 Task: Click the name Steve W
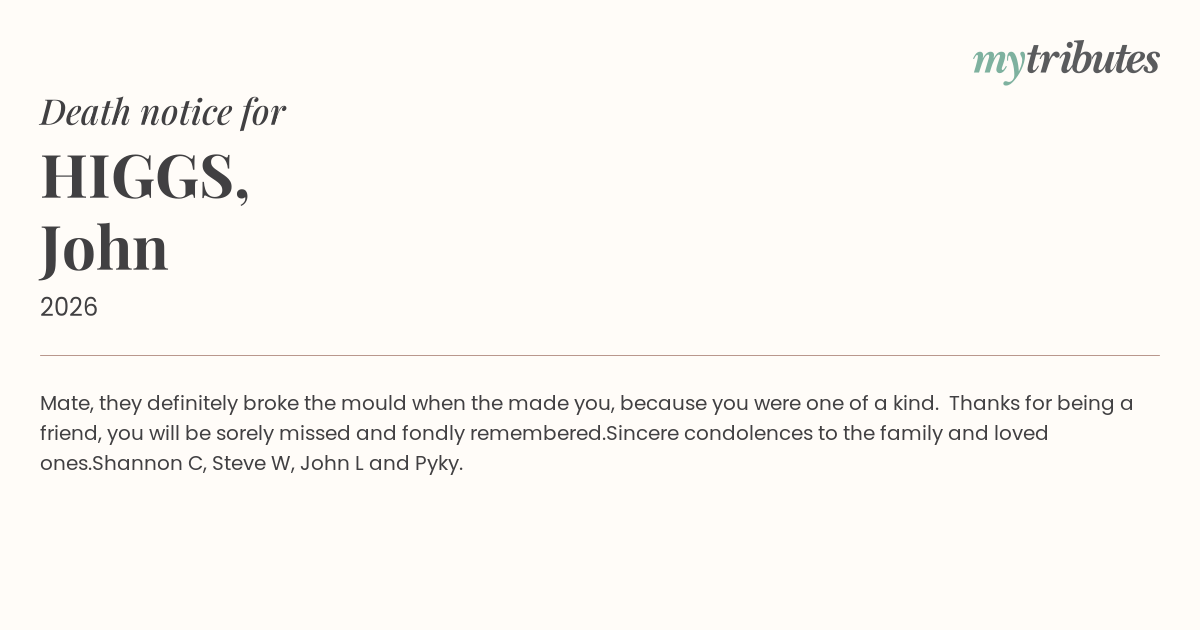pos(251,464)
